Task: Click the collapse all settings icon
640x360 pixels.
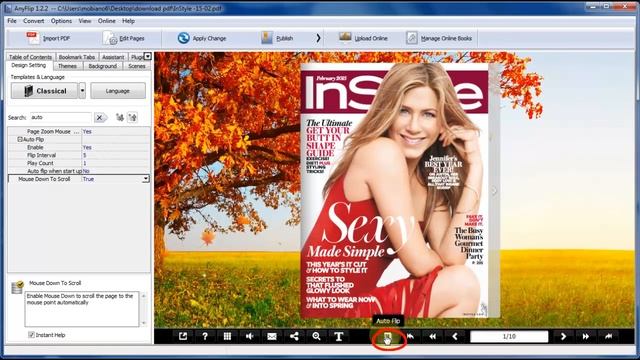Action: coord(132,118)
